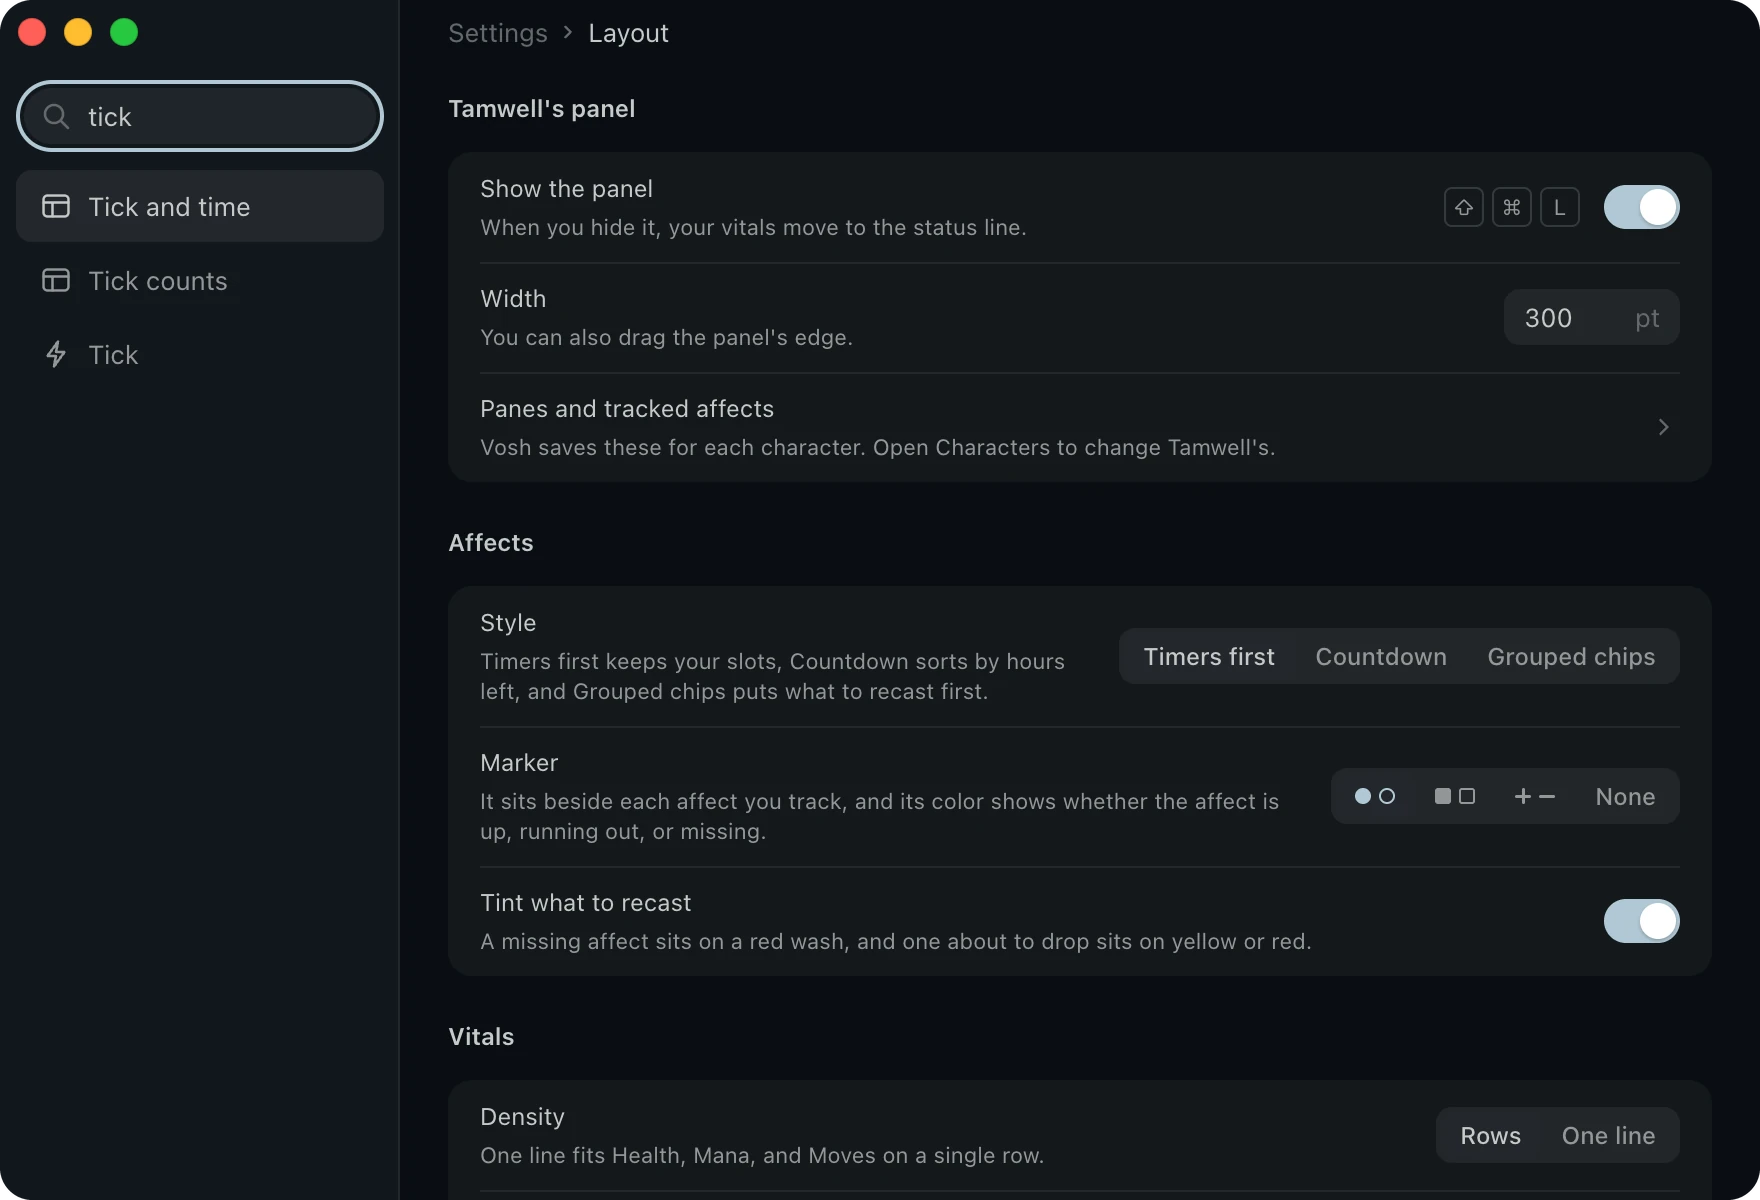The width and height of the screenshot is (1760, 1200).
Task: Open the Tick search result
Action: pos(200,355)
